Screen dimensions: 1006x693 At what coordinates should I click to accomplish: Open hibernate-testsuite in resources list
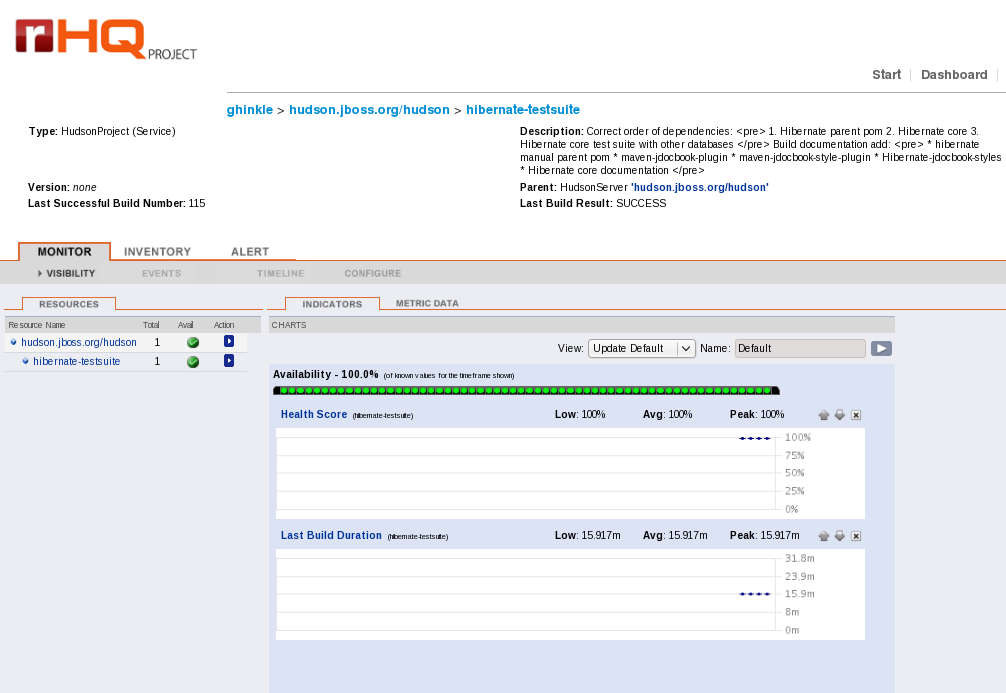click(x=76, y=361)
